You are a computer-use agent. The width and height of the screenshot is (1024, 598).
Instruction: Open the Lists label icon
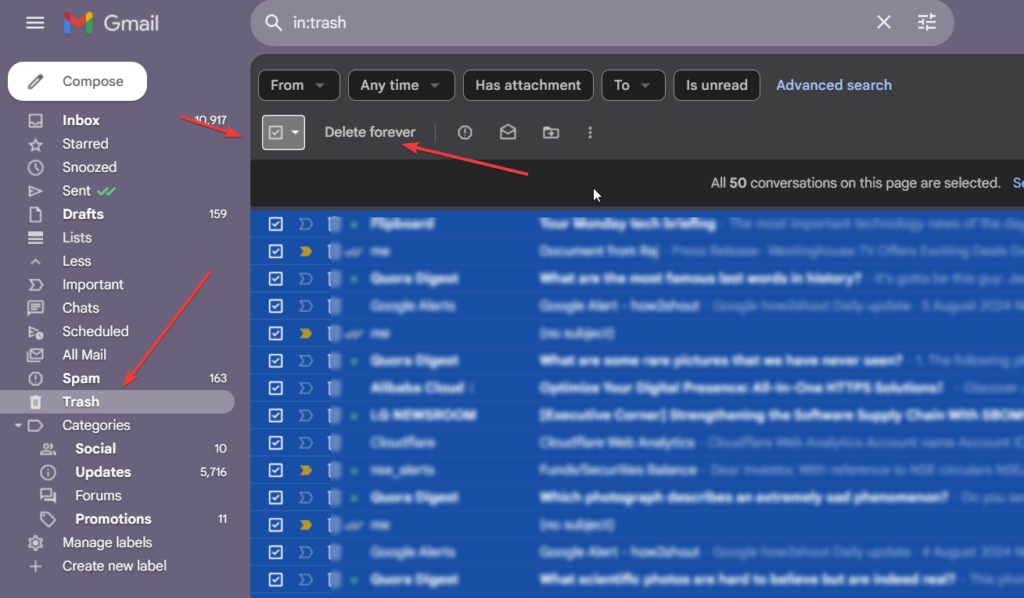(35, 238)
